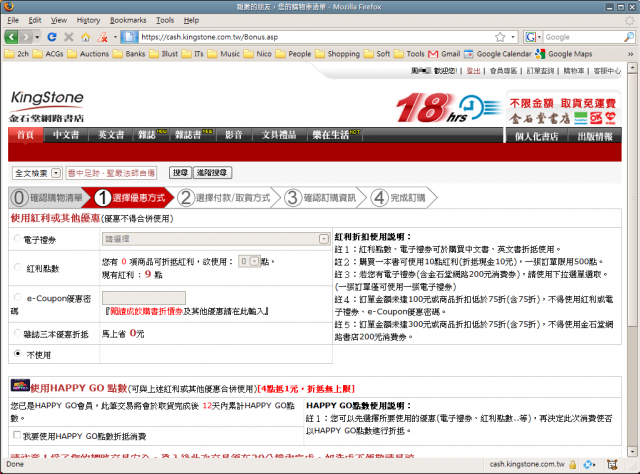Open the Help menu

(x=191, y=20)
